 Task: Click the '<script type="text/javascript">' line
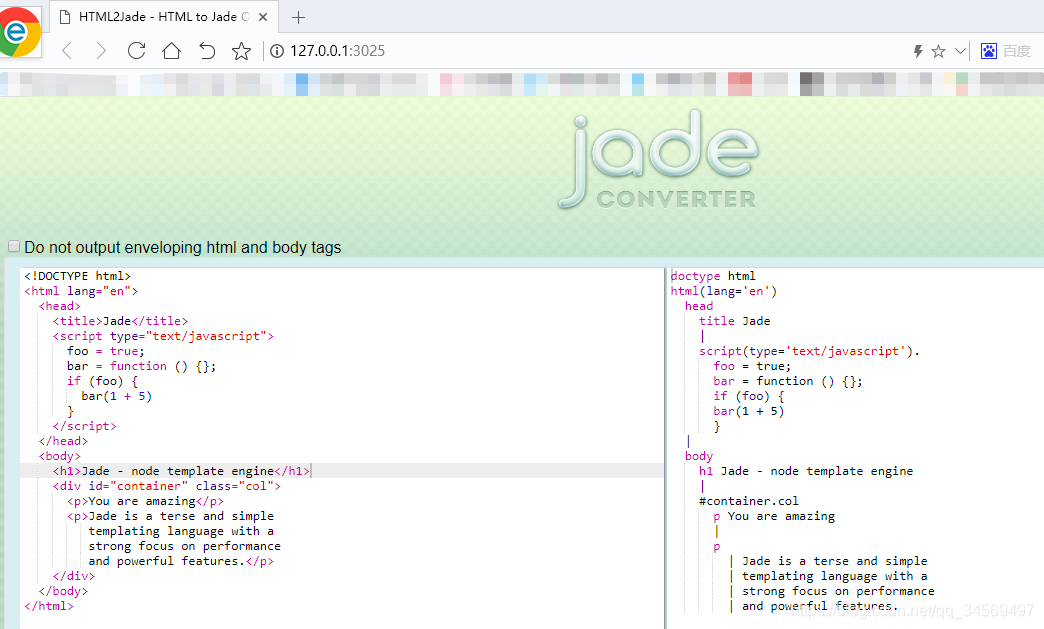(163, 336)
